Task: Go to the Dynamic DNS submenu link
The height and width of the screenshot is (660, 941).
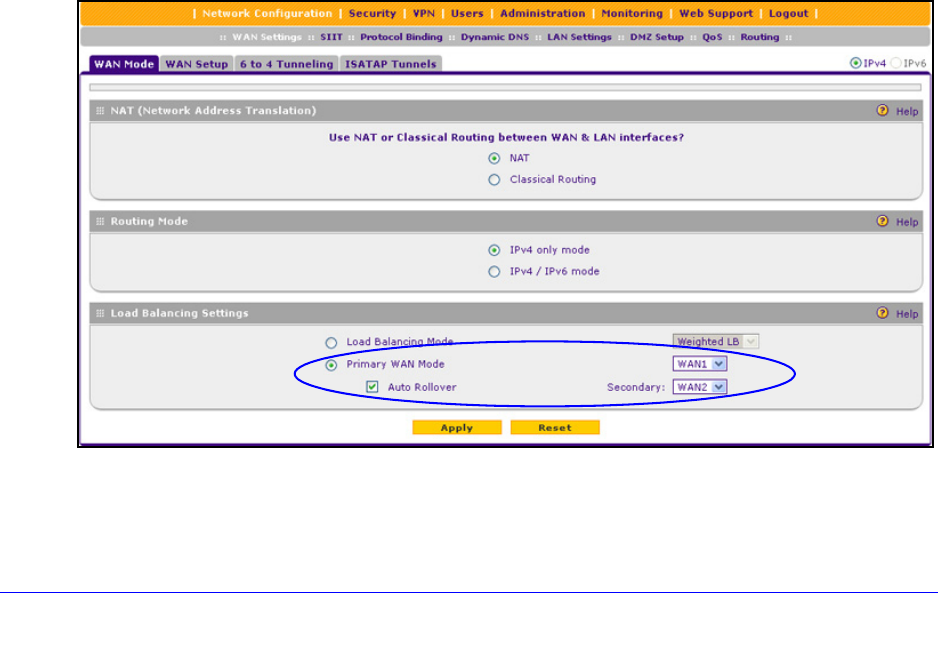Action: [x=495, y=37]
